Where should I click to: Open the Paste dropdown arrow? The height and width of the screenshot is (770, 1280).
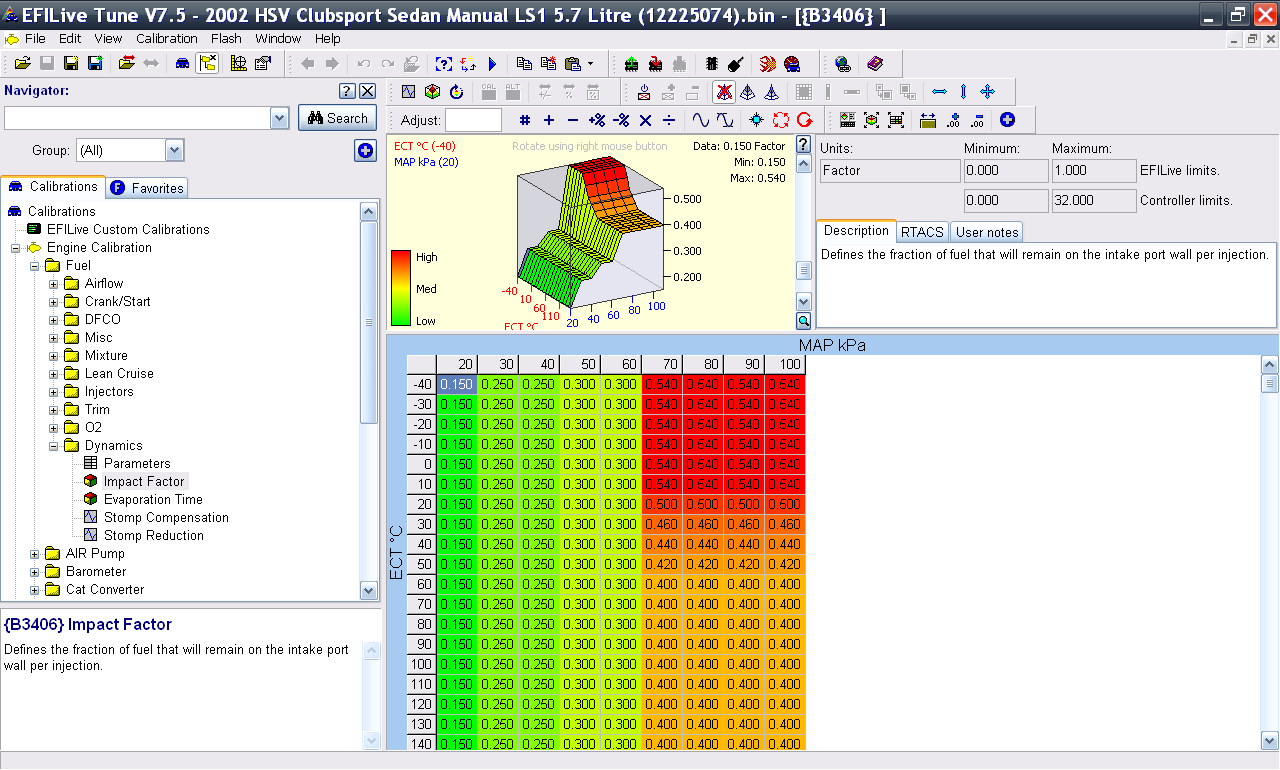click(590, 63)
